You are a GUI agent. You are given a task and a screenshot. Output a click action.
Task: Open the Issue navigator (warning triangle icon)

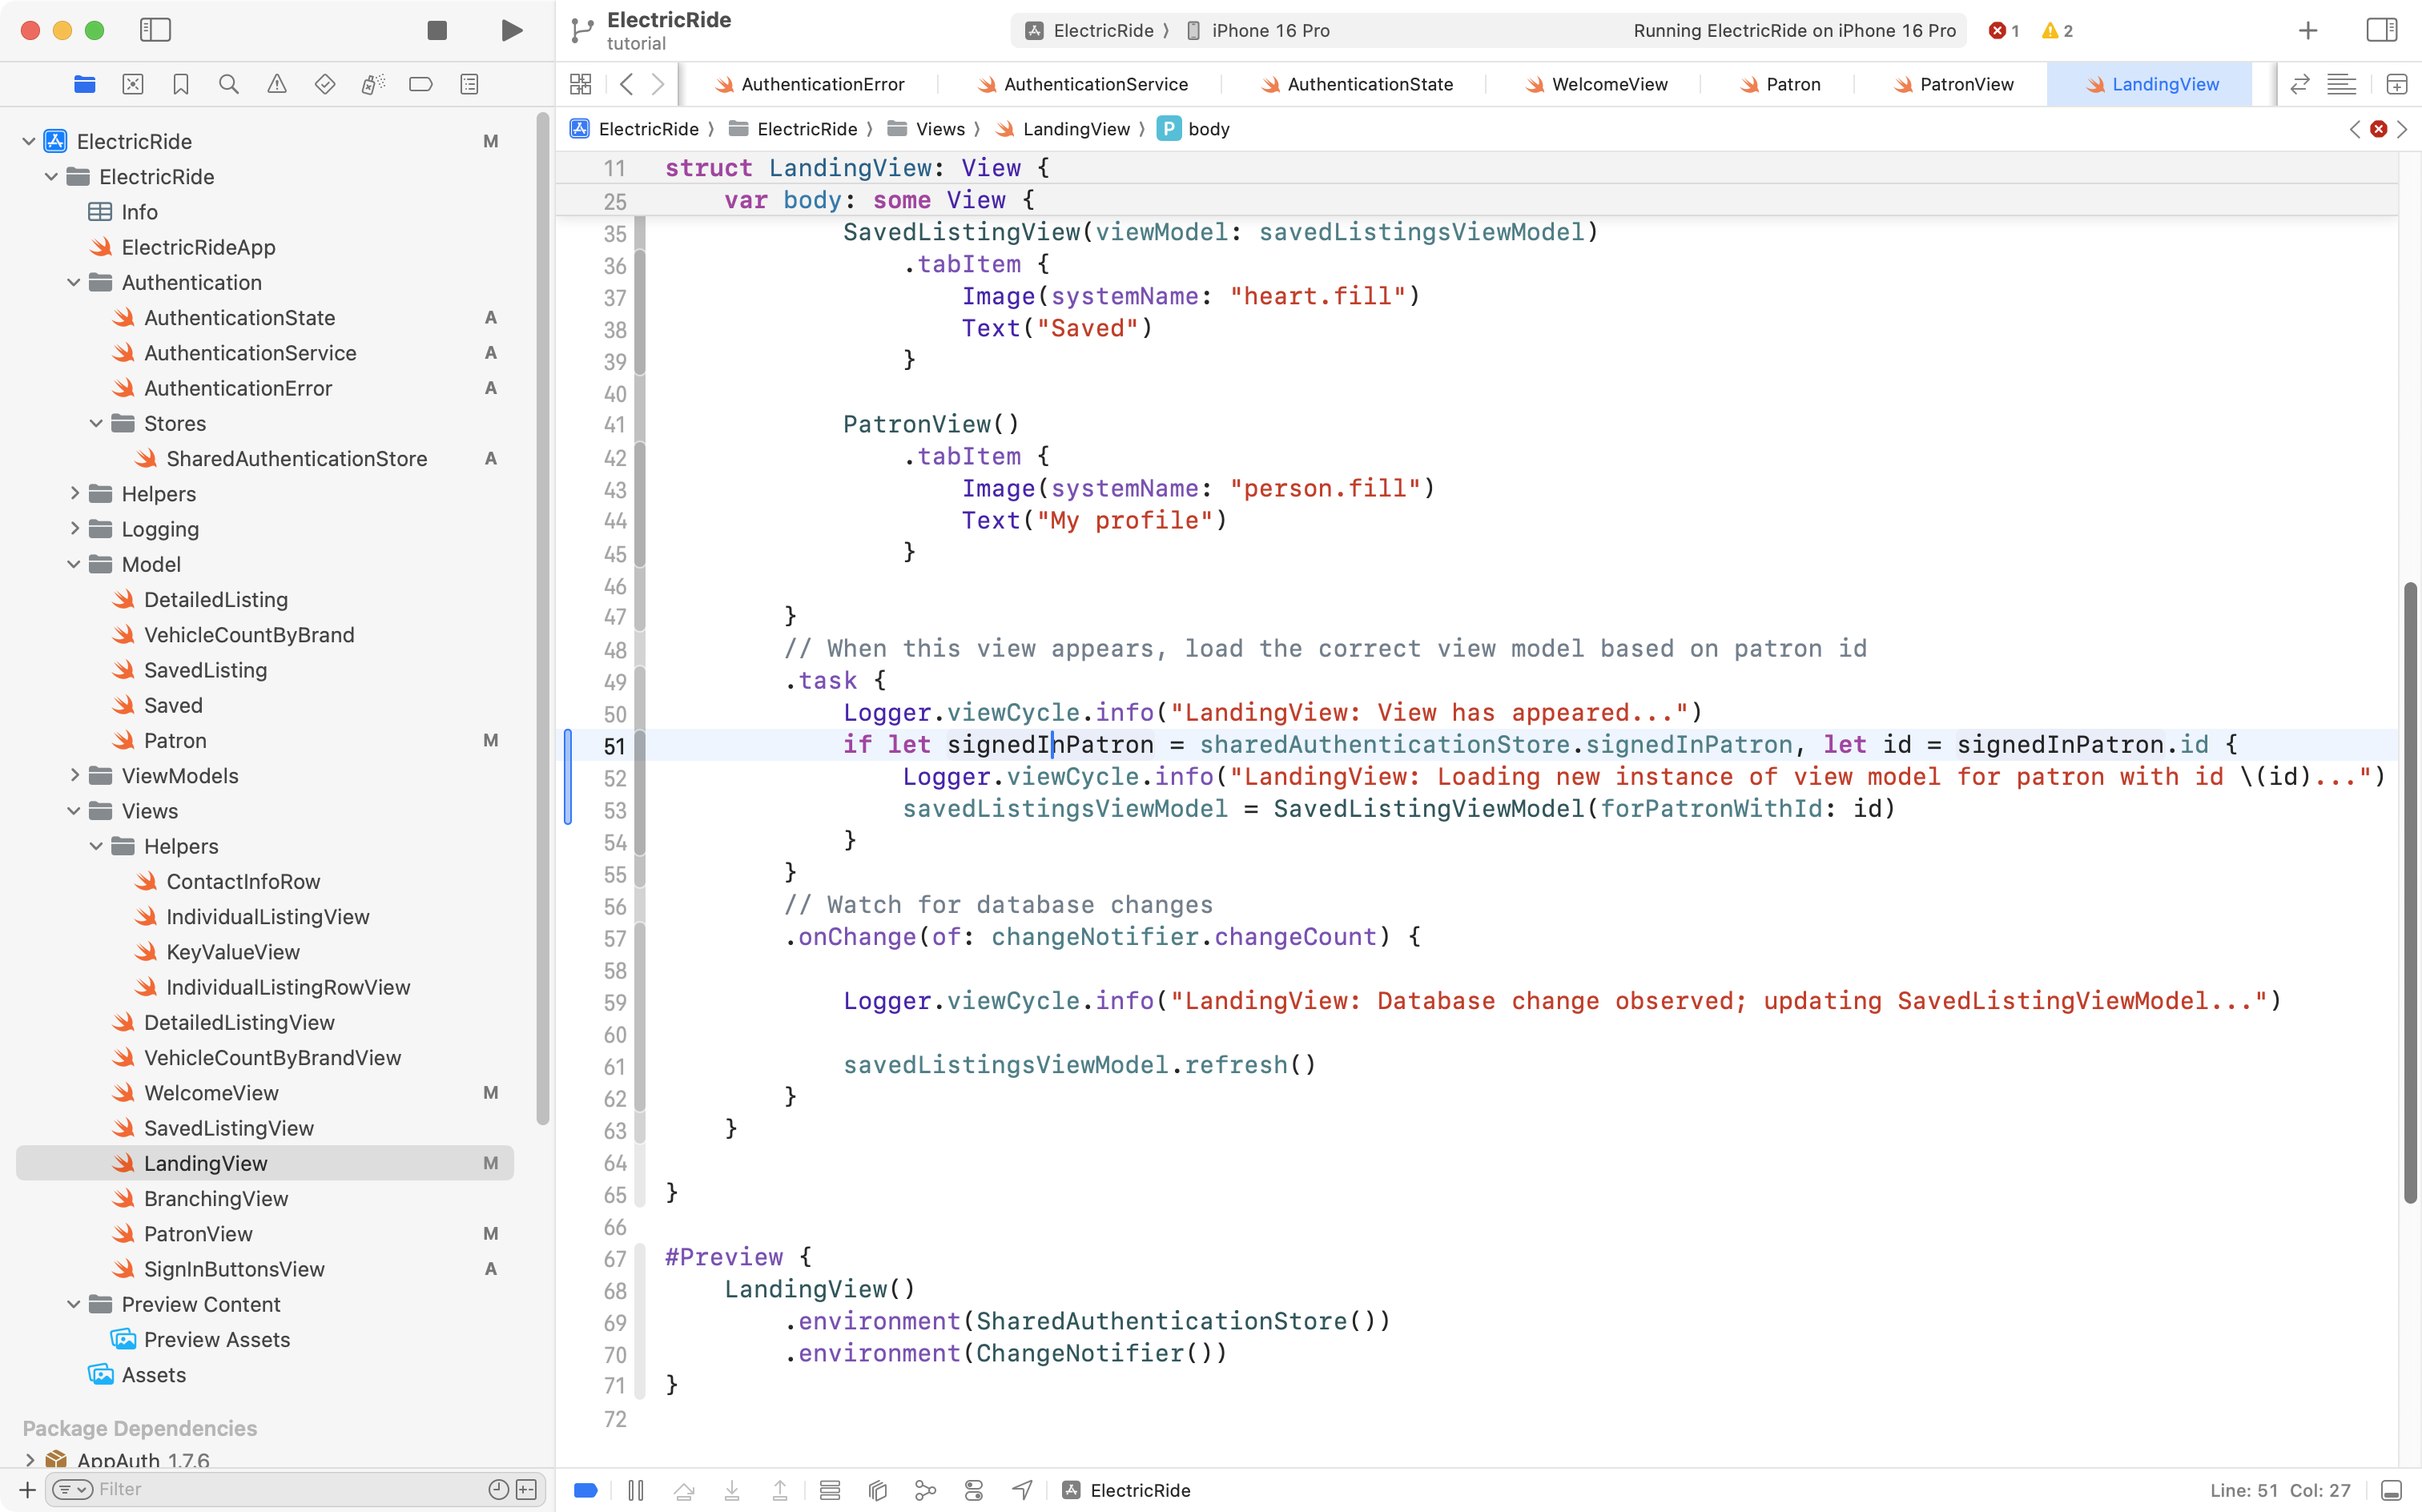pyautogui.click(x=277, y=84)
